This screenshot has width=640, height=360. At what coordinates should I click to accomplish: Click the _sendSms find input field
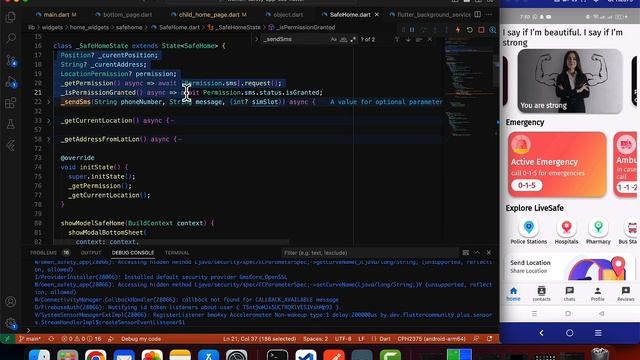pyautogui.click(x=296, y=40)
